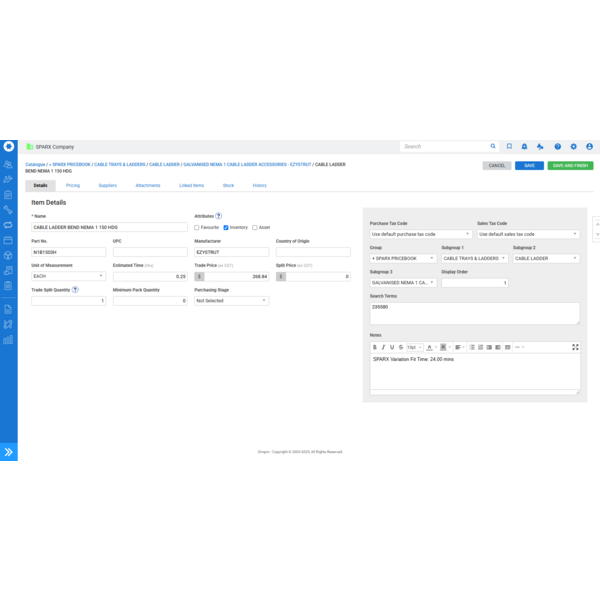Click the green Save and Finish button
Image resolution: width=600 pixels, height=600 pixels.
pyautogui.click(x=569, y=165)
